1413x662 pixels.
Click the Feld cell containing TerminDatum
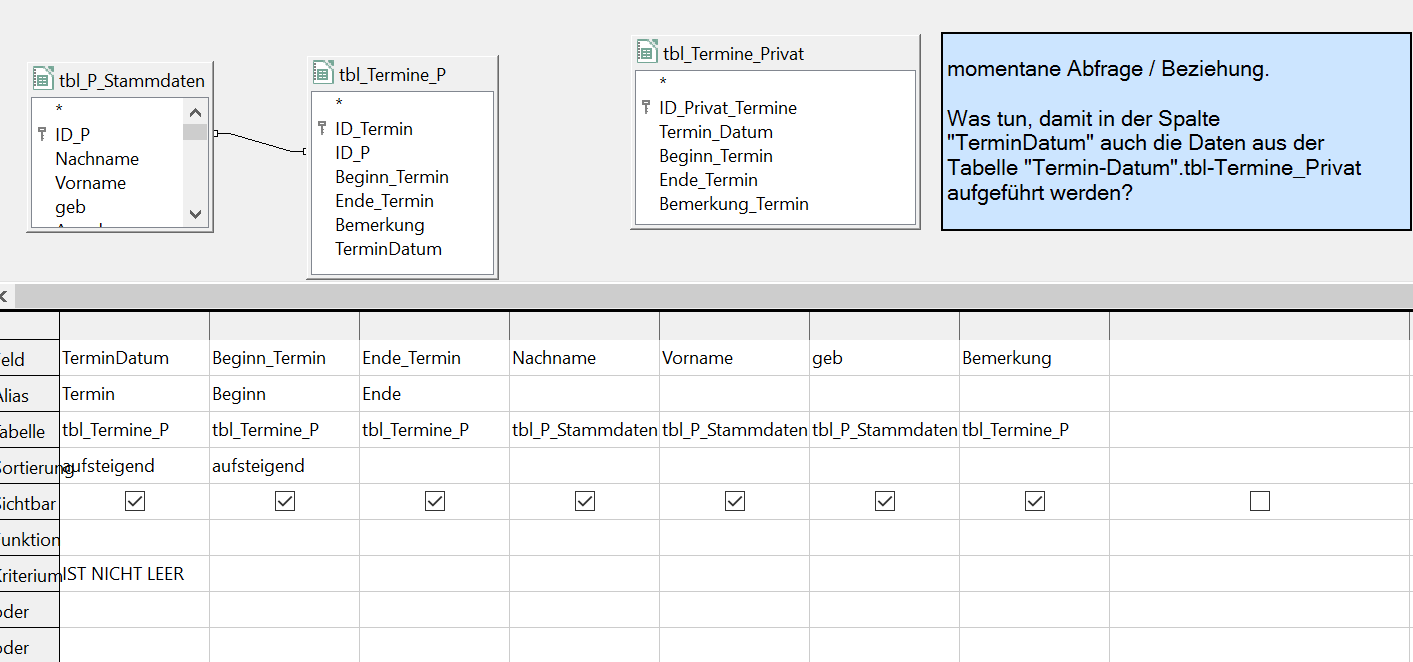(x=135, y=358)
